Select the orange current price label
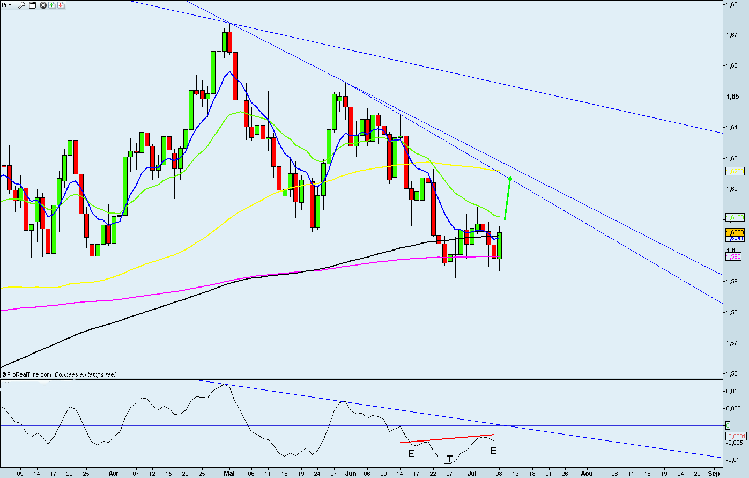This screenshot has width=749, height=478. pos(735,233)
